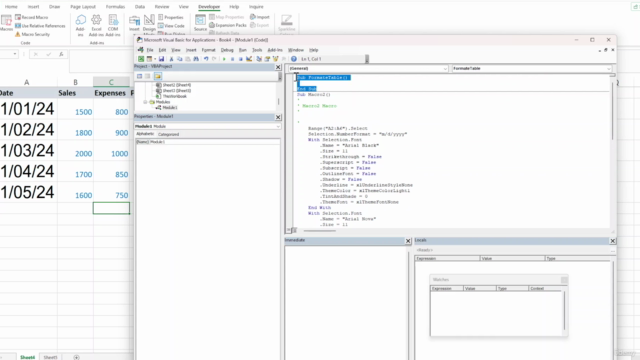Click the Source XML icon in Excel ribbon

[200, 23]
